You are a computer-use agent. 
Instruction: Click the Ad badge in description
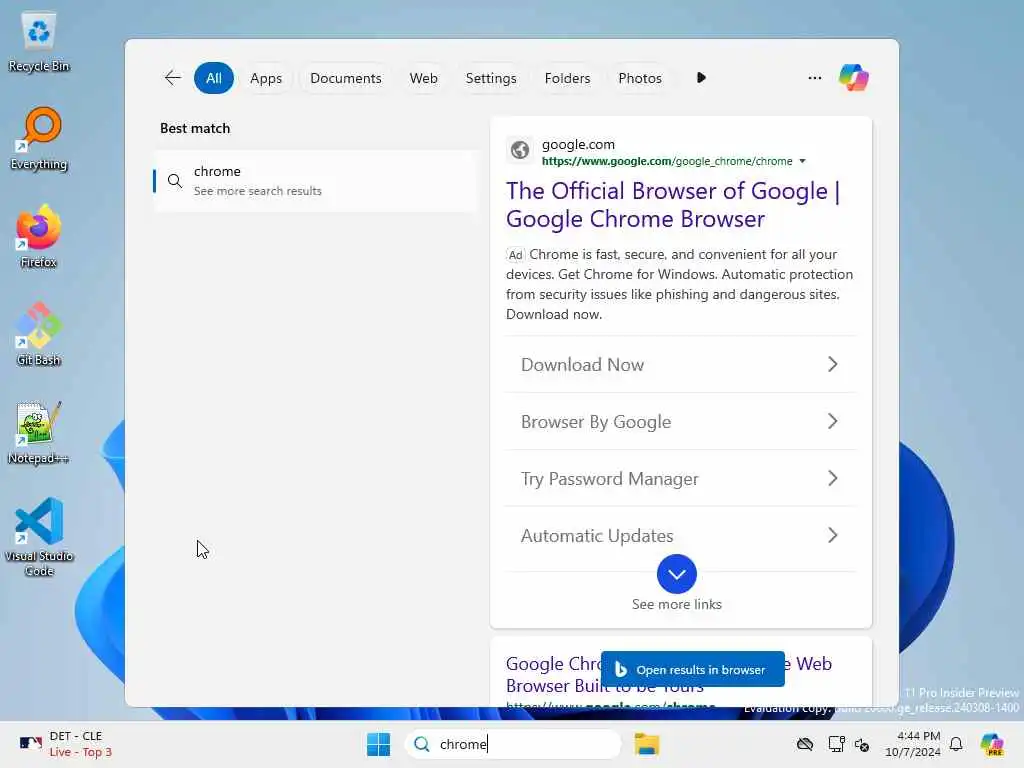(515, 255)
